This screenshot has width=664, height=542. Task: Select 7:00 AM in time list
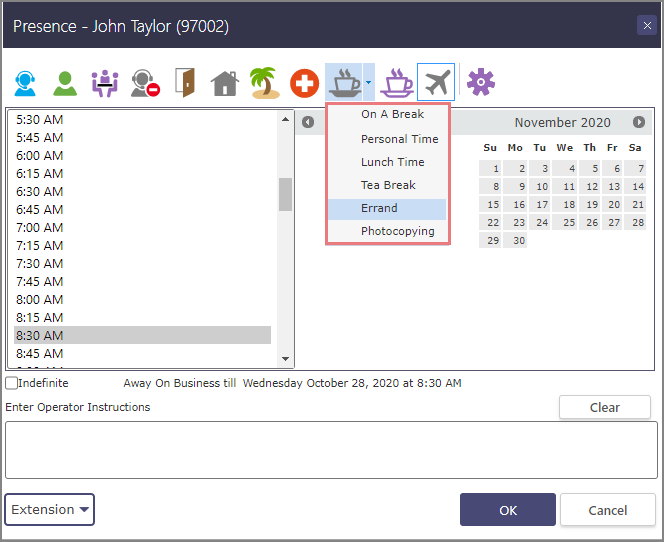click(x=142, y=228)
